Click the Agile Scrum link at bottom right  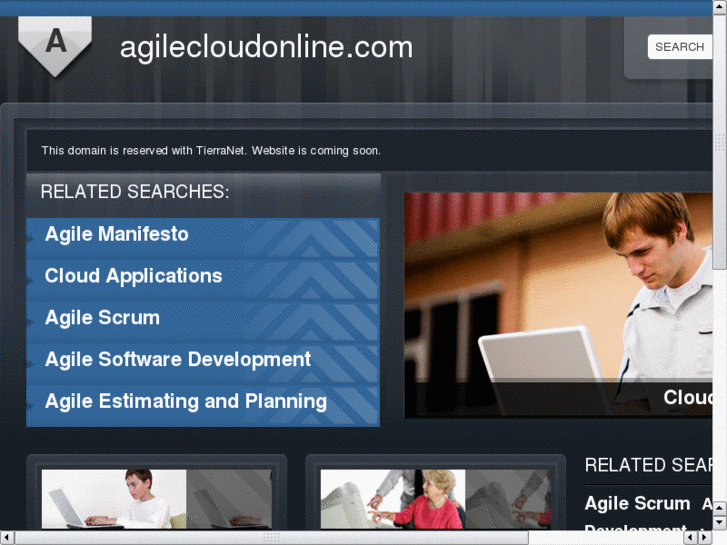pos(637,503)
